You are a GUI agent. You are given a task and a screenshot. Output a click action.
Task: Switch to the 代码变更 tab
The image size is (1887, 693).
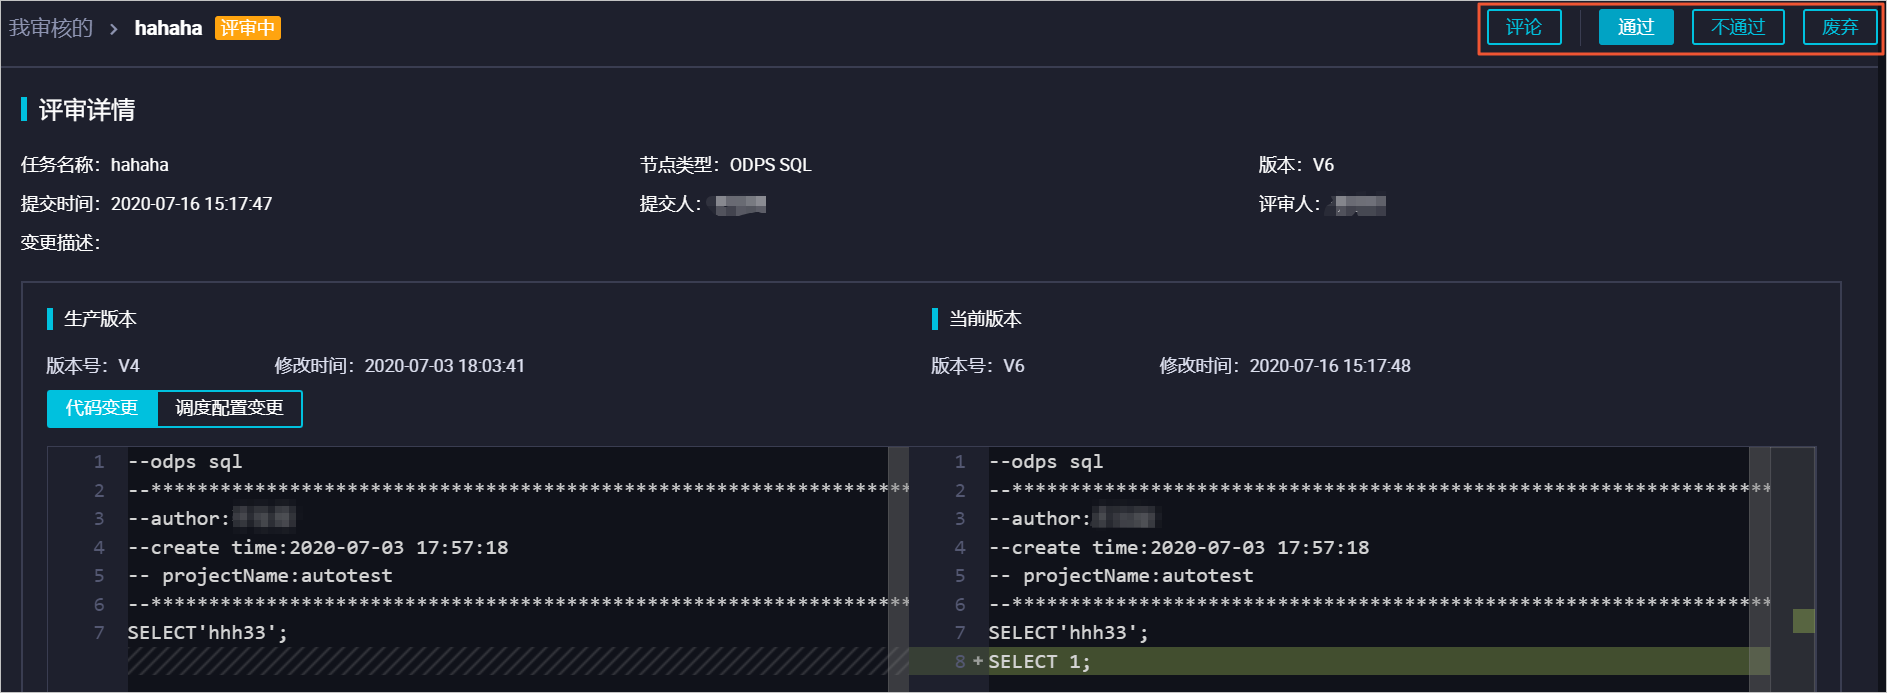point(102,408)
